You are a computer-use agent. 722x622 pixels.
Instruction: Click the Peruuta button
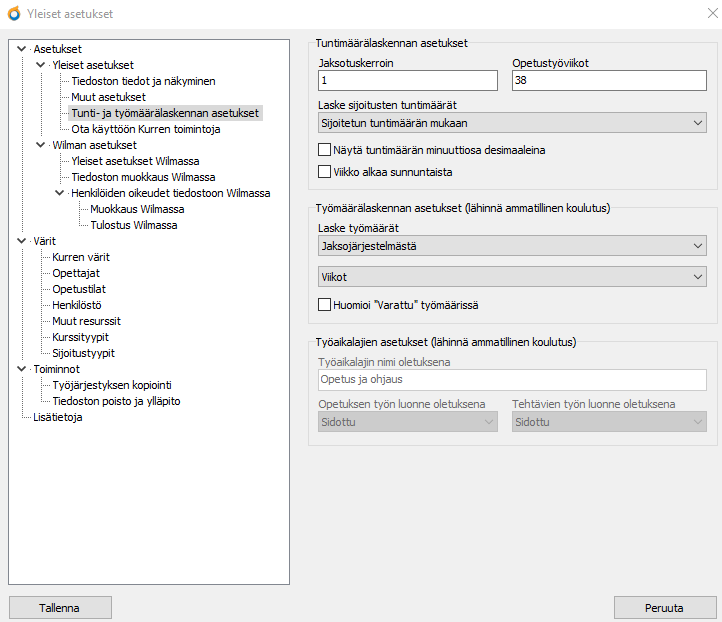(664, 607)
